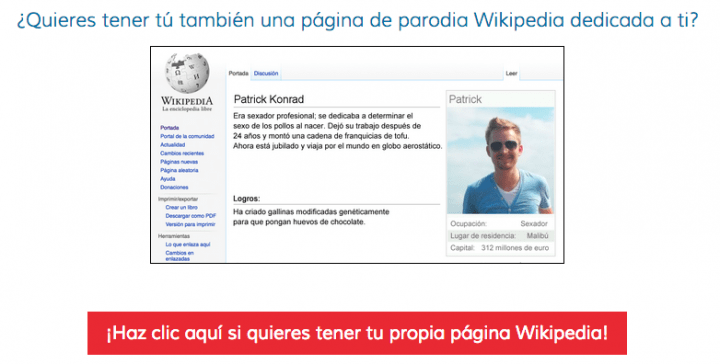Image resolution: width=720 pixels, height=364 pixels.
Task: Select the 'Leer' tab
Action: (511, 73)
